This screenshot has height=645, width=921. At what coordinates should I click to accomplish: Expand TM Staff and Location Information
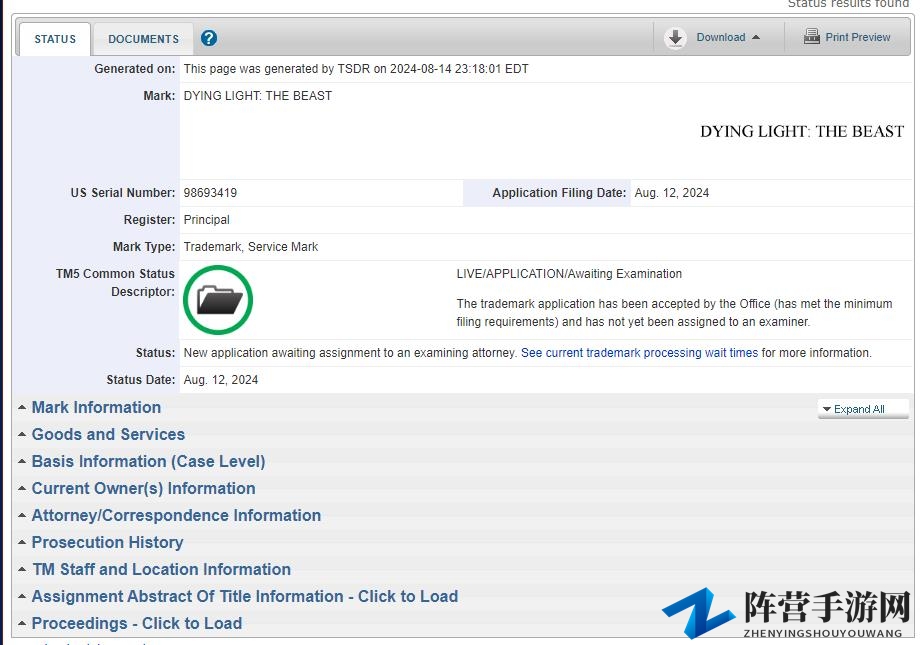[162, 569]
